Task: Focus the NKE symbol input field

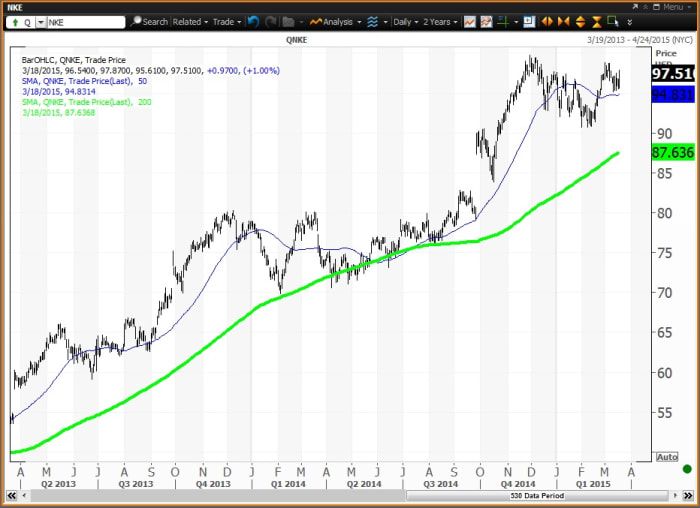Action: click(86, 22)
